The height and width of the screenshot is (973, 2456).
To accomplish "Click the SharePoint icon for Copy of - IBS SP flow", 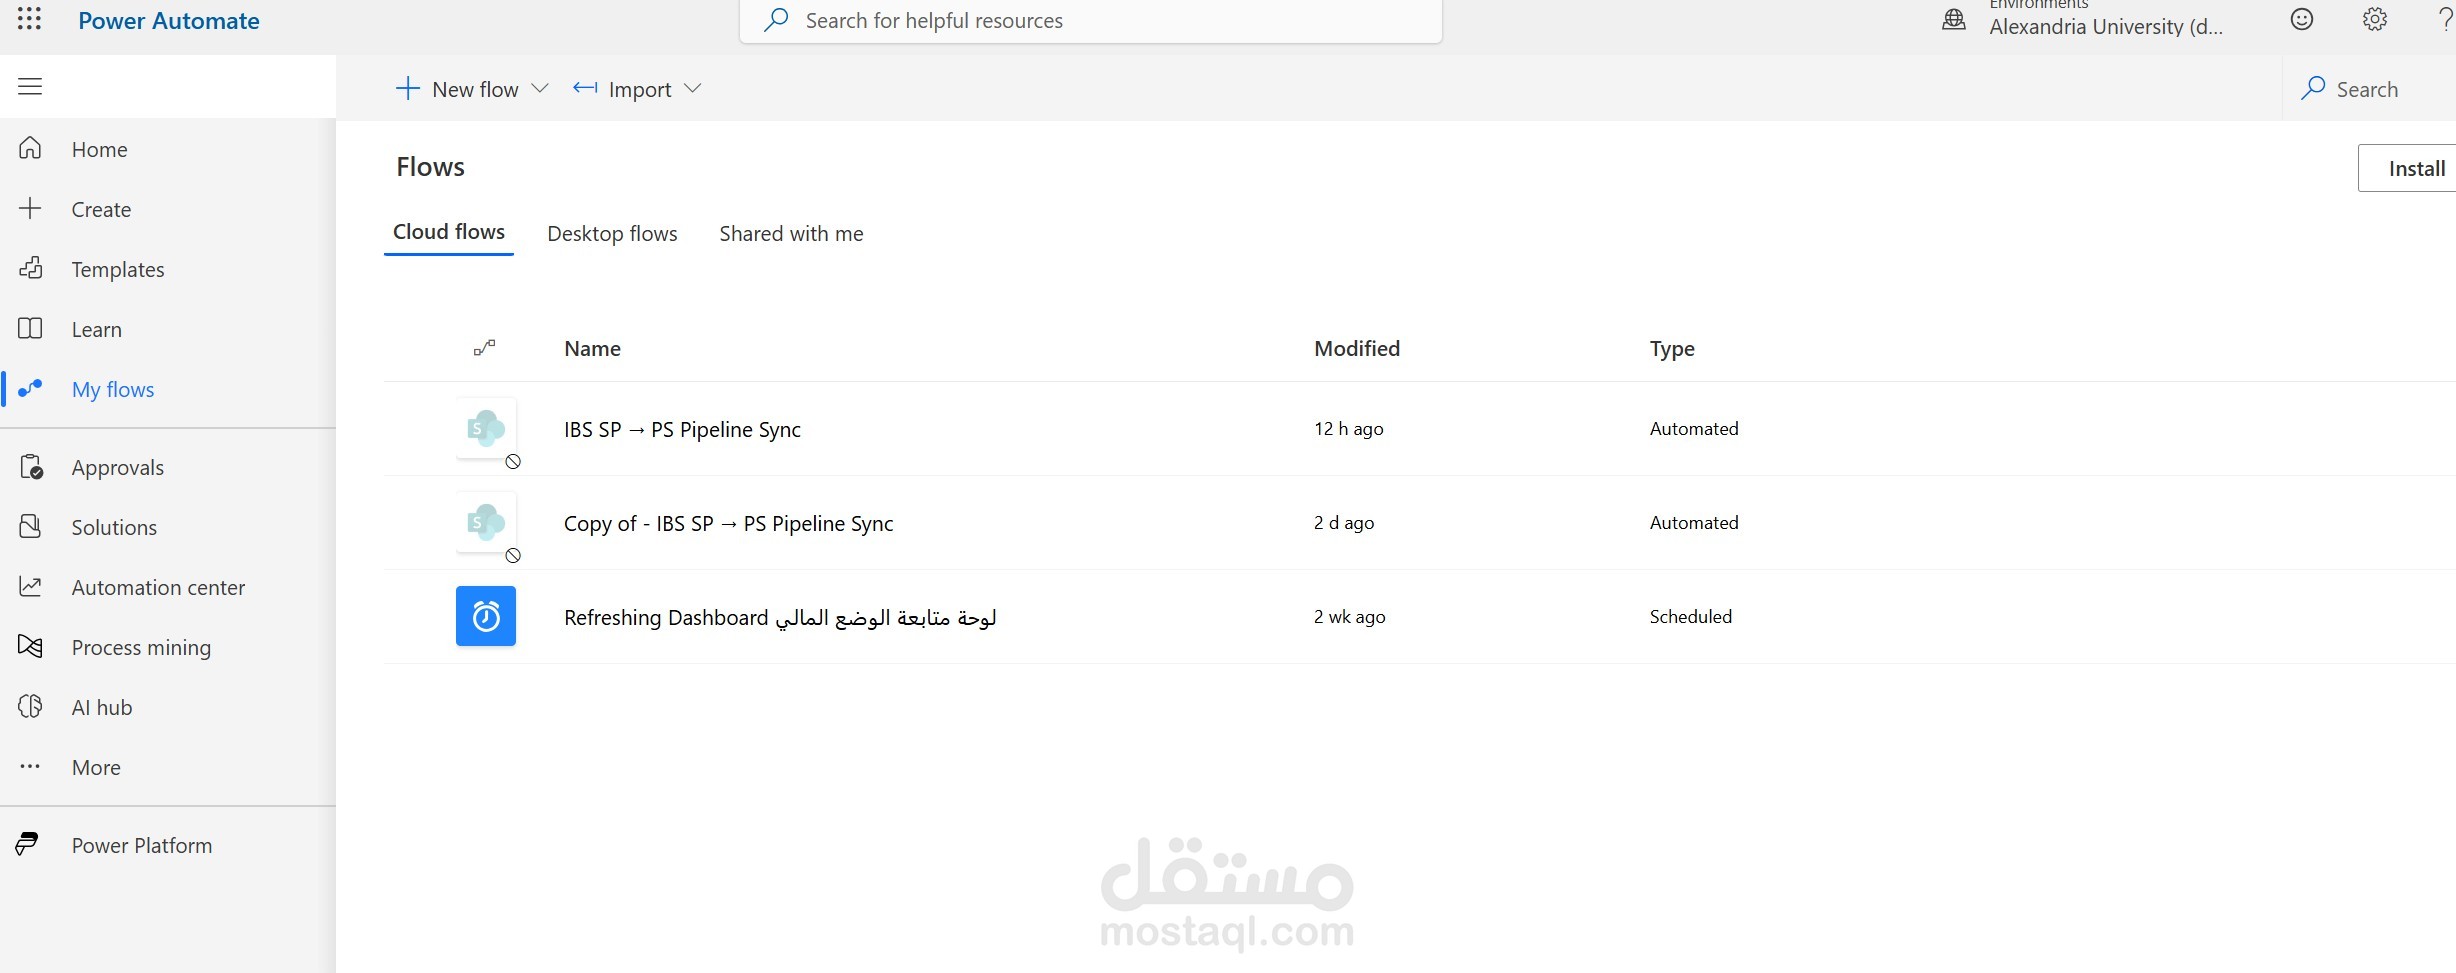I will (486, 523).
